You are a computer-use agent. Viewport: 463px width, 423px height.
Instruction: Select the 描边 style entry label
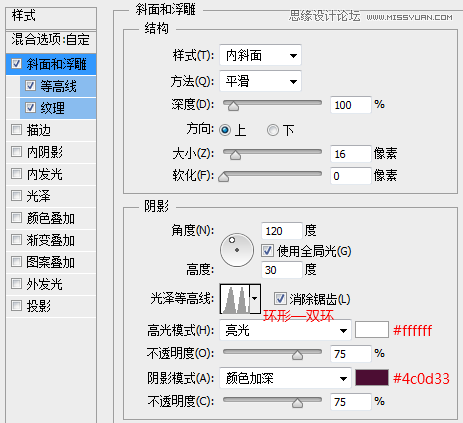click(x=38, y=130)
